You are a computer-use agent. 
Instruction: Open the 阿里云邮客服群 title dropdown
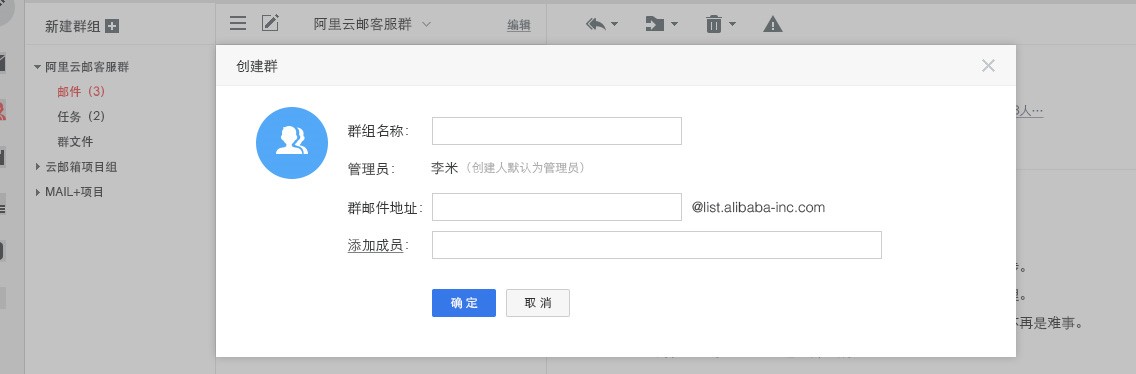(426, 24)
